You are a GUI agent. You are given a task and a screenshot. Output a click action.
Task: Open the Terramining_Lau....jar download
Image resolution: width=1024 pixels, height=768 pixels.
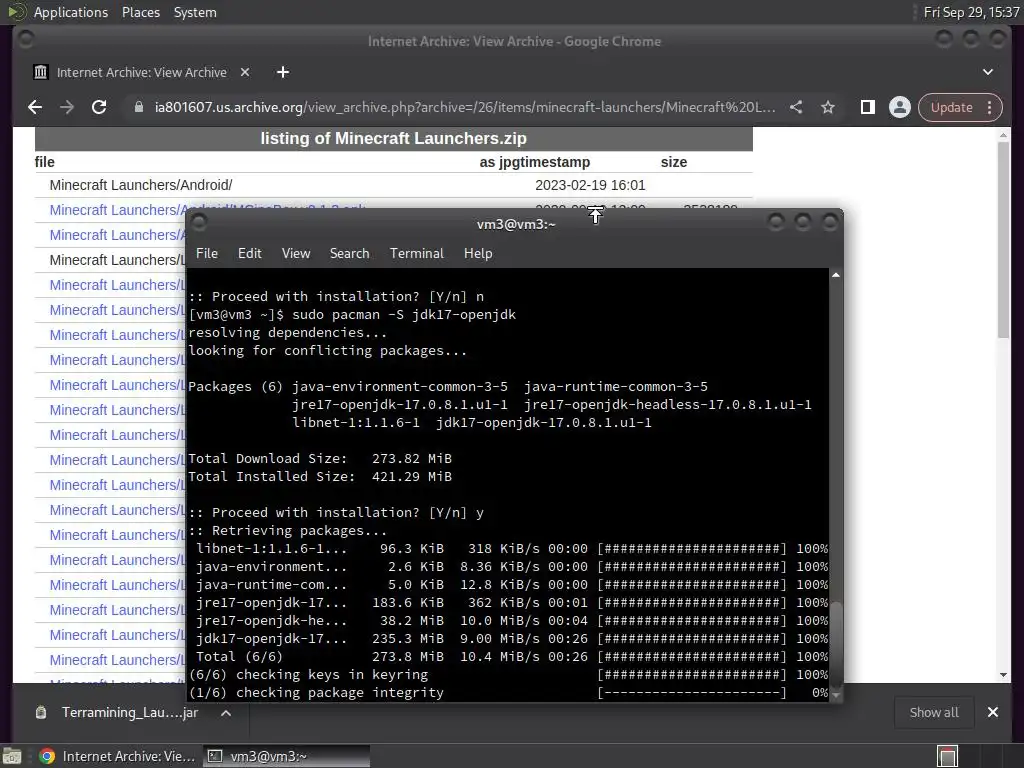(129, 712)
